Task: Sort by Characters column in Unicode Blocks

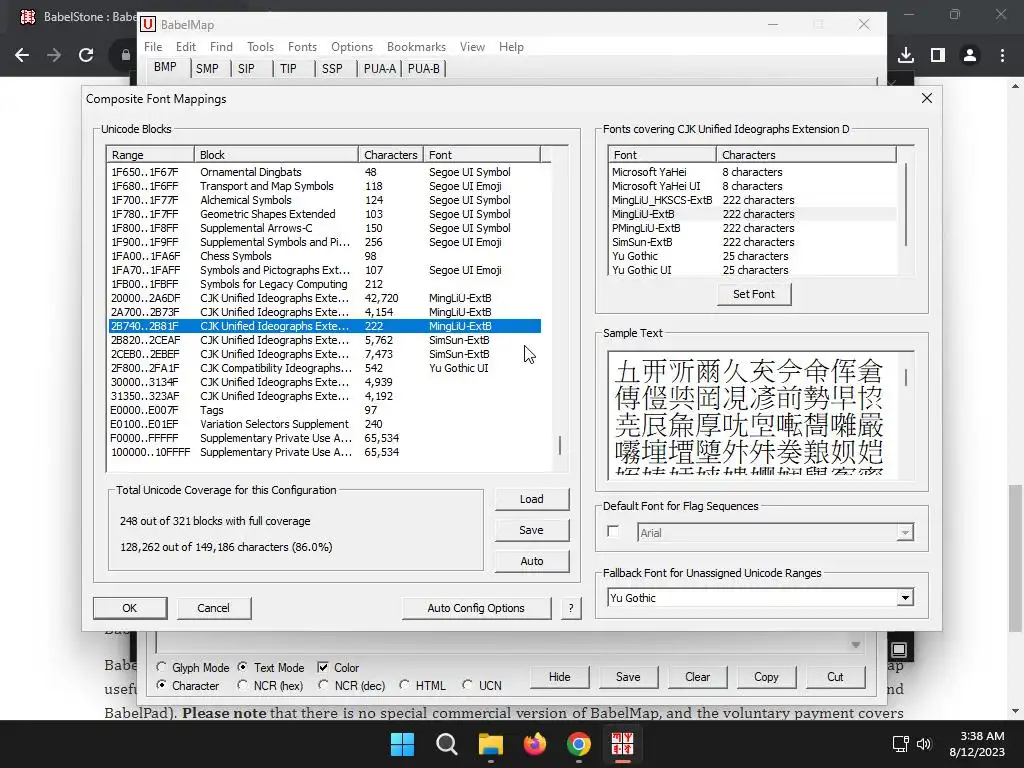Action: (x=391, y=155)
